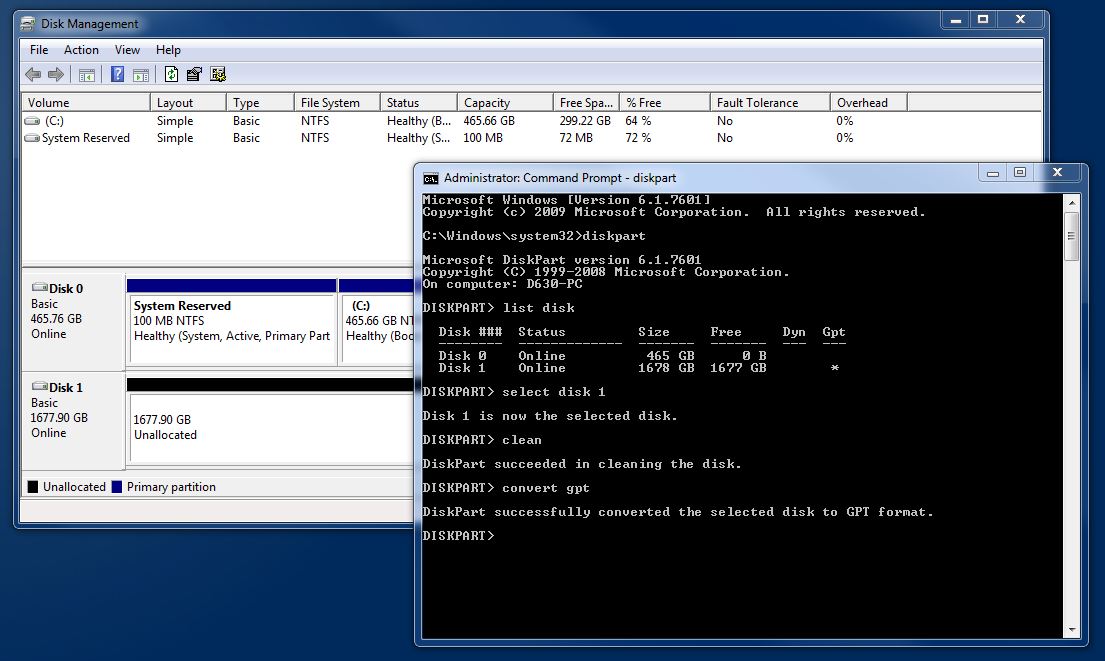Click the 72 MB free space cell
The width and height of the screenshot is (1105, 661).
pyautogui.click(x=576, y=138)
